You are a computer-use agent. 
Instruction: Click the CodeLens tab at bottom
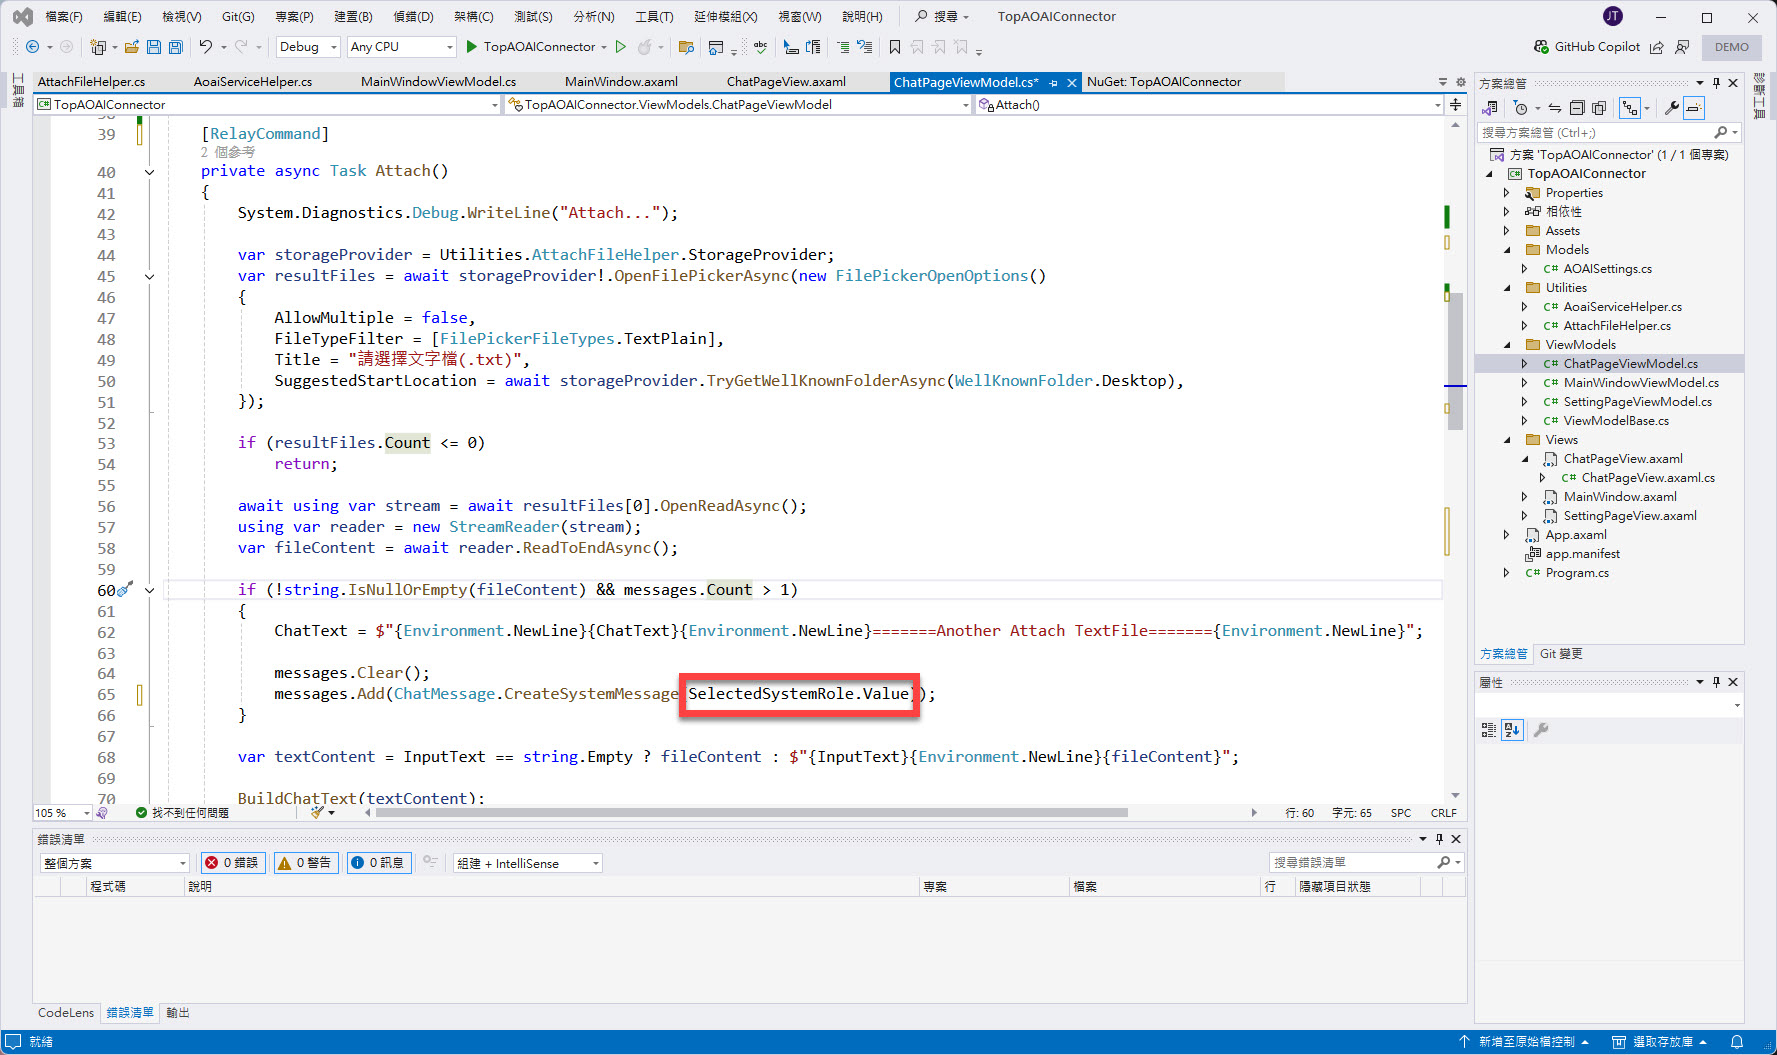click(x=66, y=1013)
